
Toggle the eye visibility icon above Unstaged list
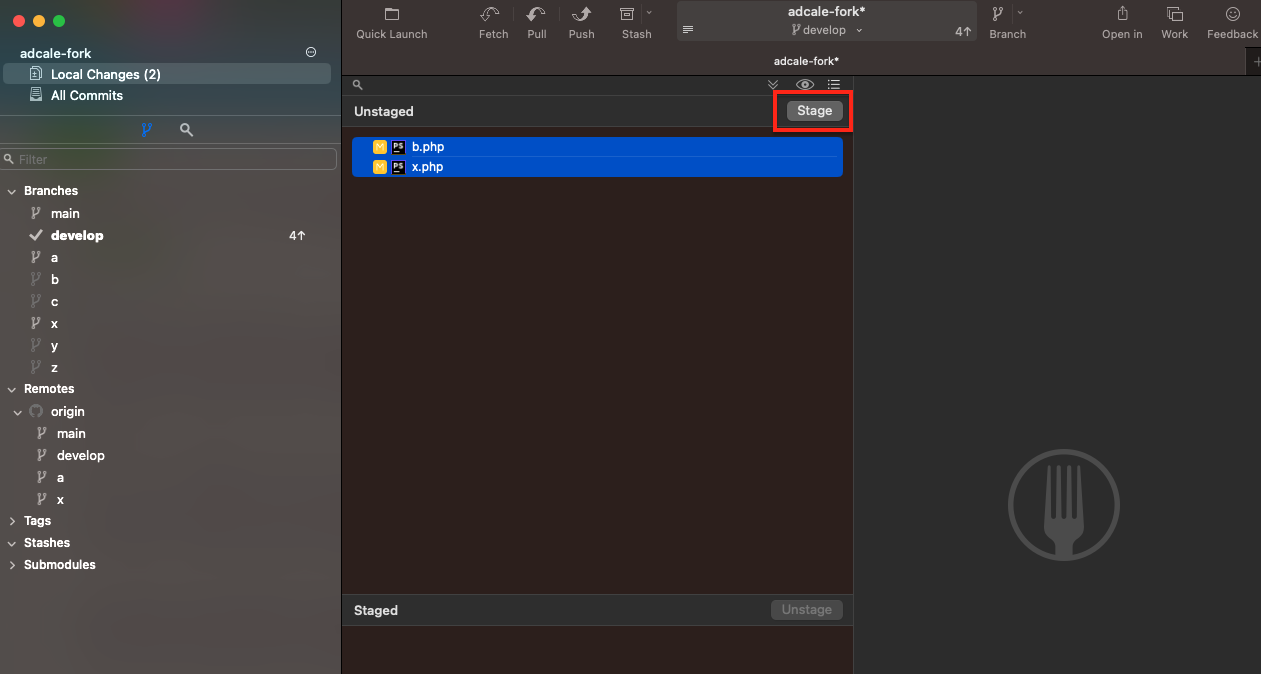tap(804, 84)
